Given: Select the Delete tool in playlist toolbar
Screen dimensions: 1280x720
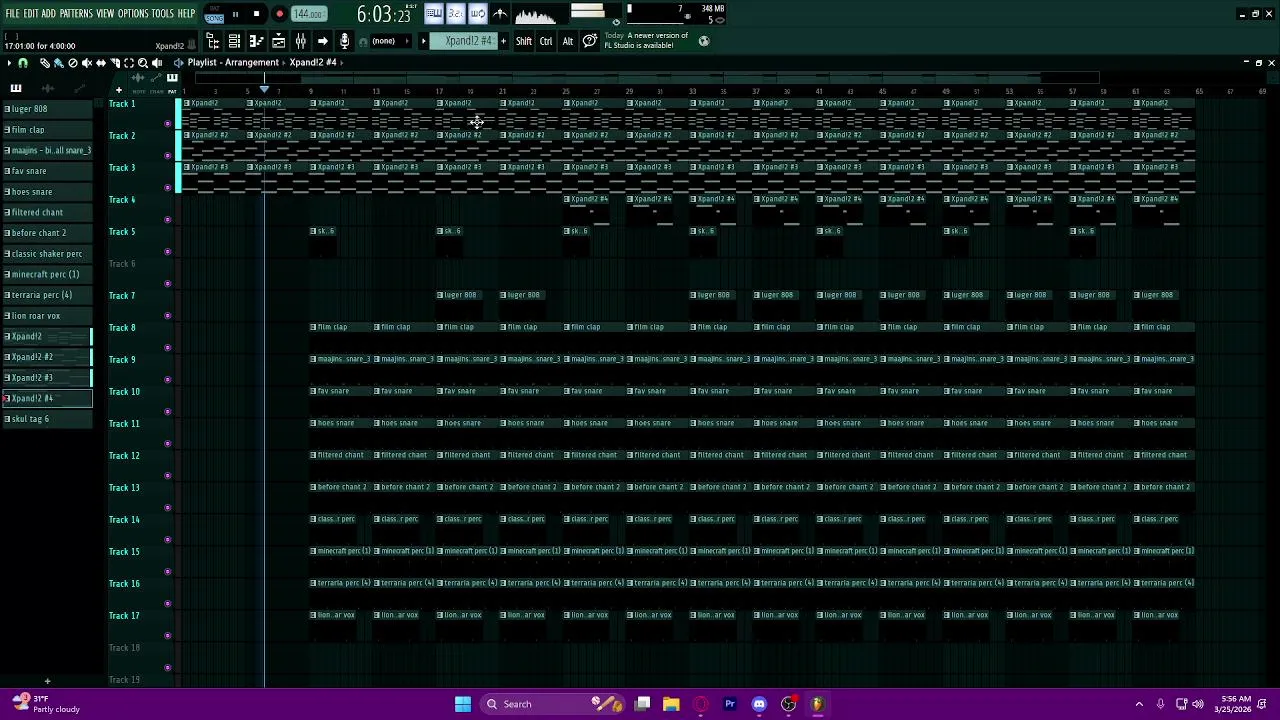Looking at the screenshot, I should click(72, 63).
